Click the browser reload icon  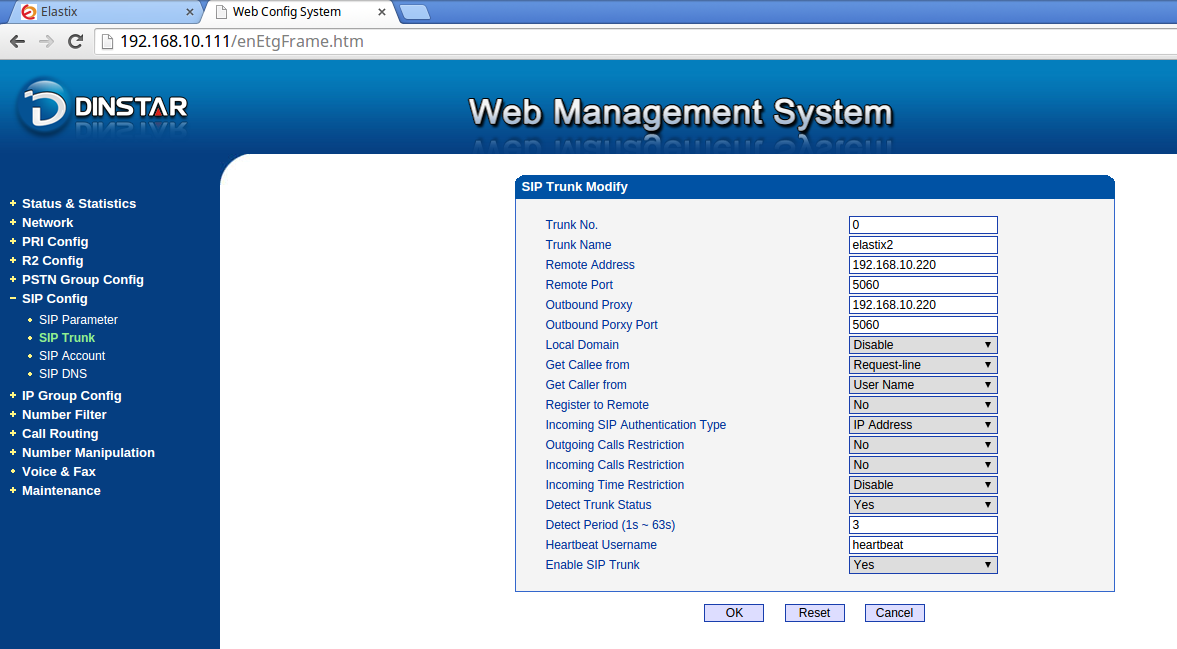pyautogui.click(x=75, y=41)
